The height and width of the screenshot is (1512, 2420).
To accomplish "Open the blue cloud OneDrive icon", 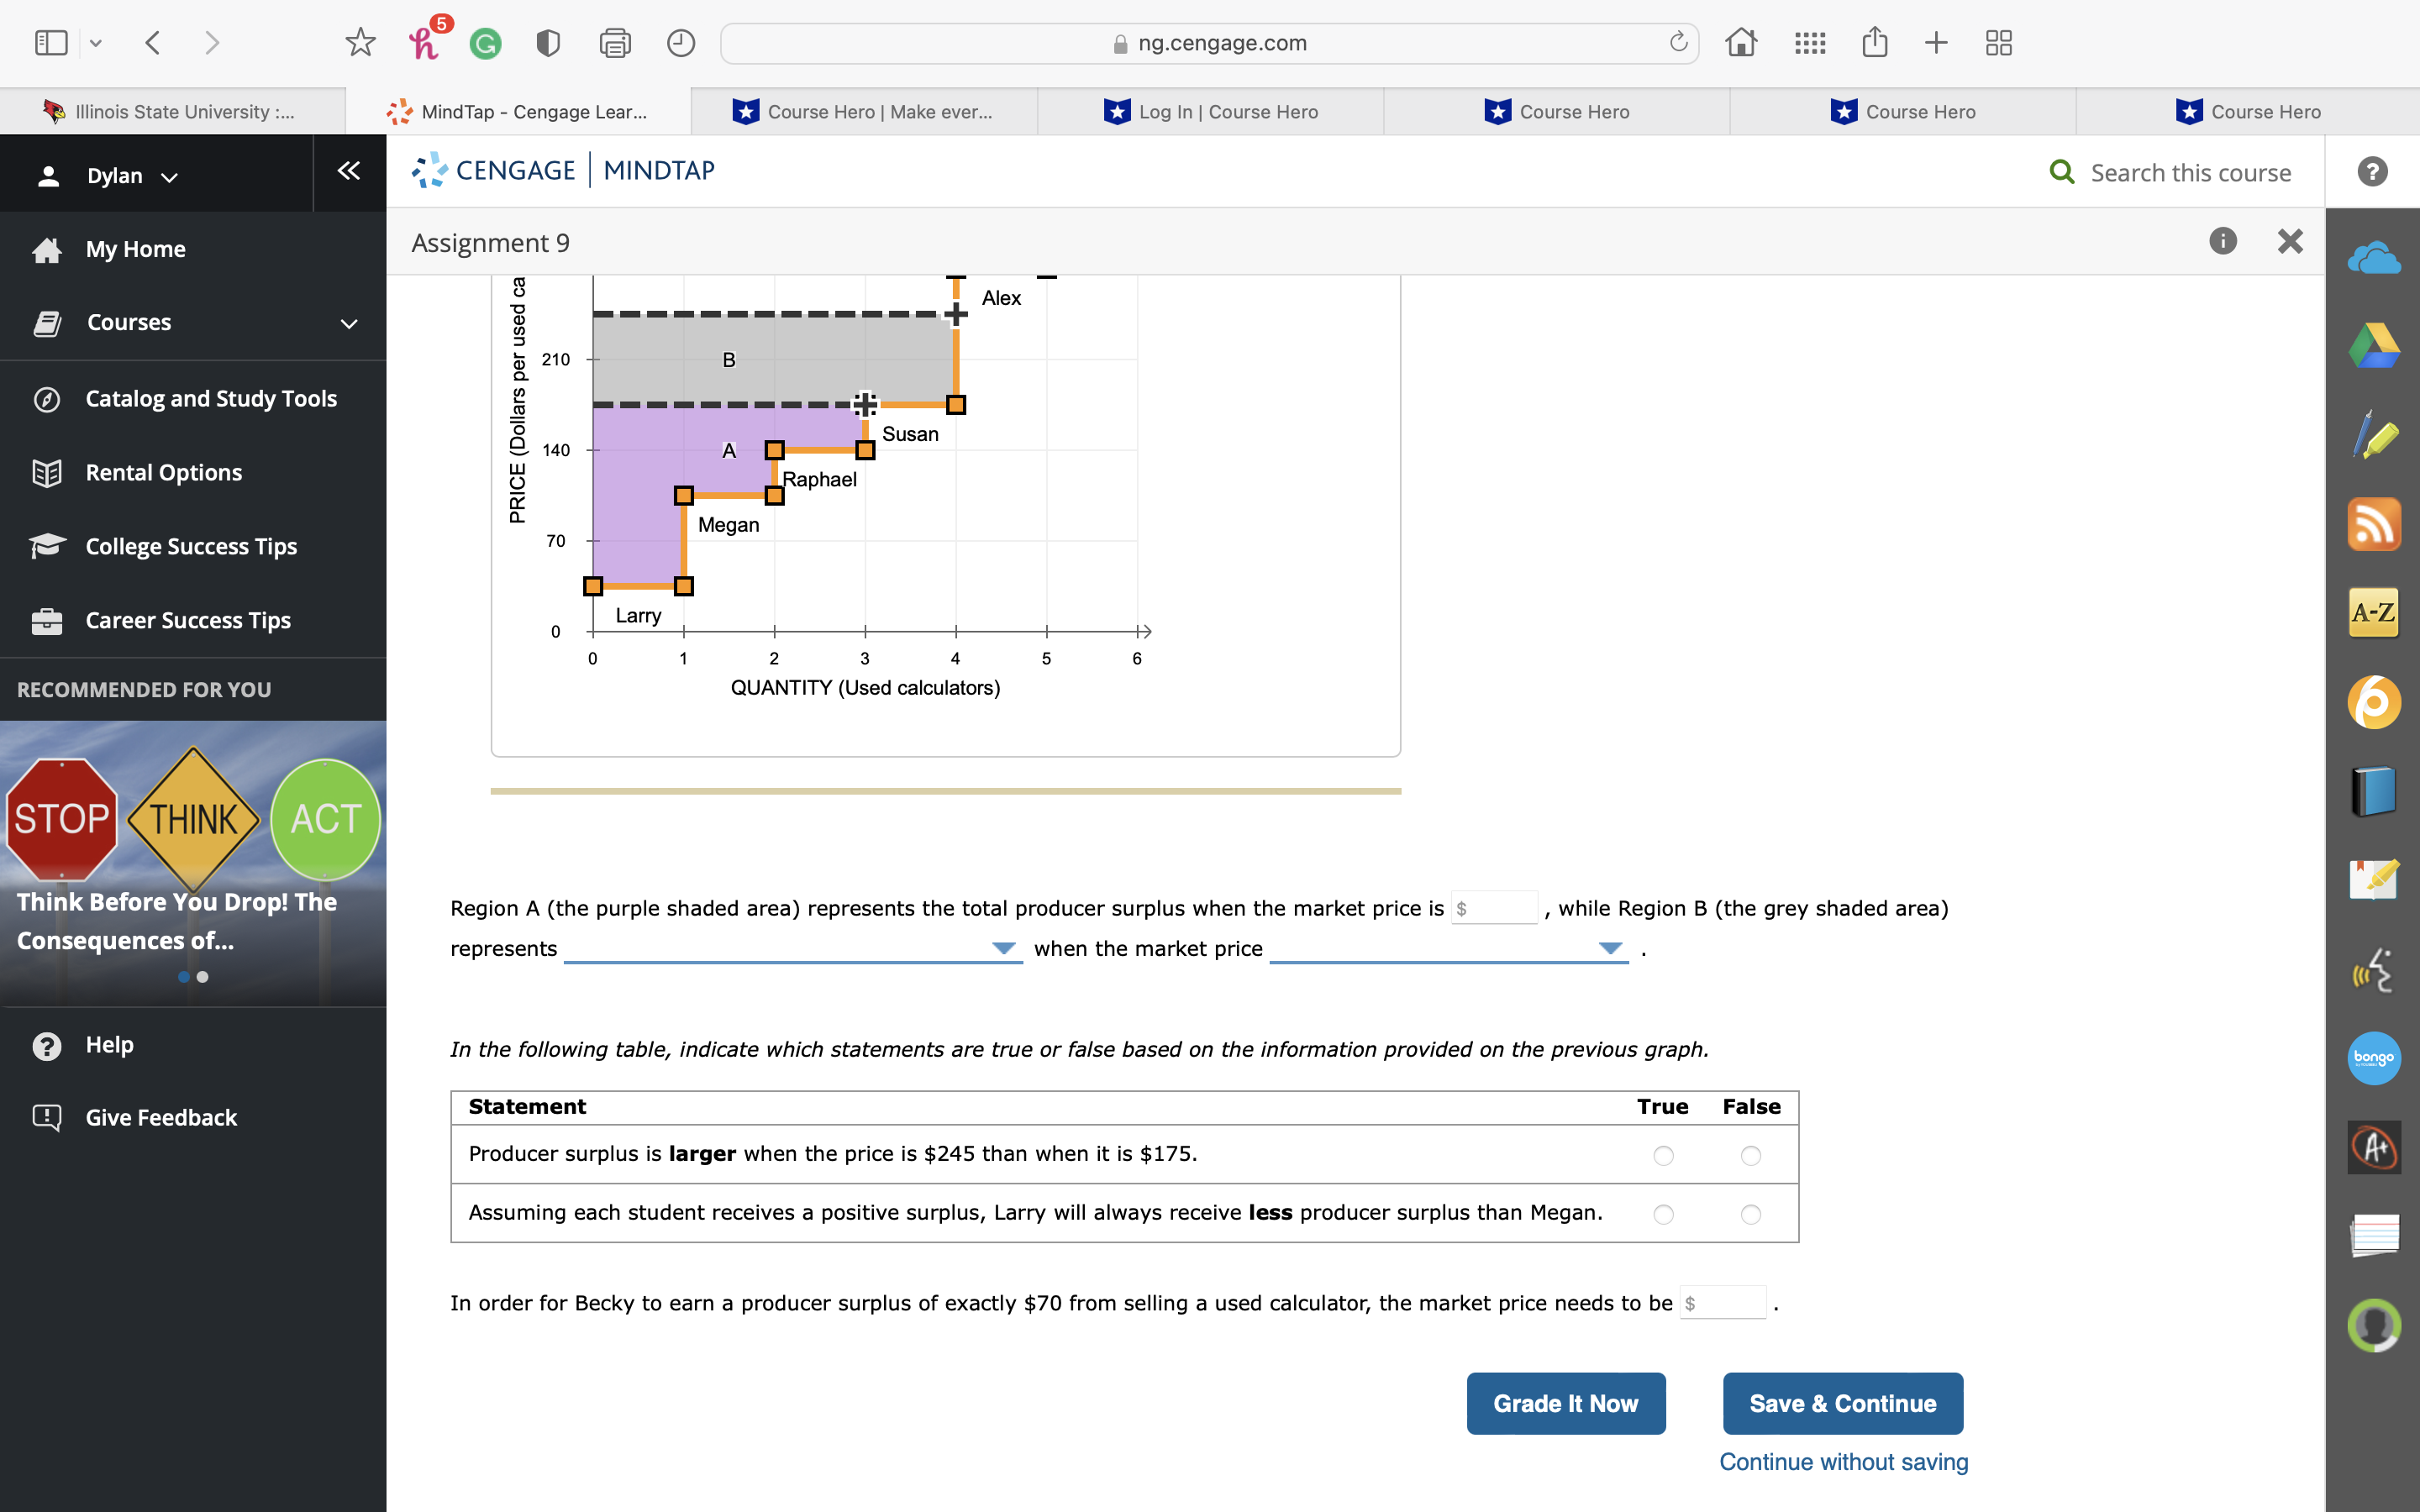I will 2373,259.
